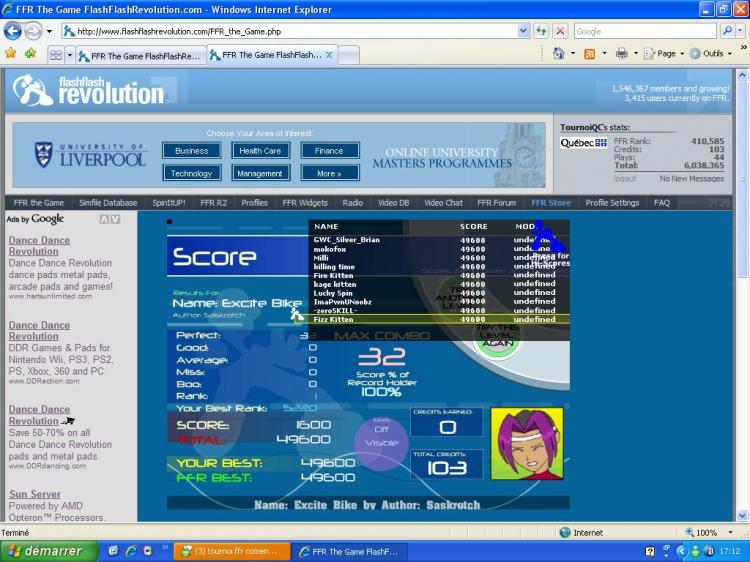Open Sun Server ad link
The height and width of the screenshot is (562, 750).
tap(35, 494)
